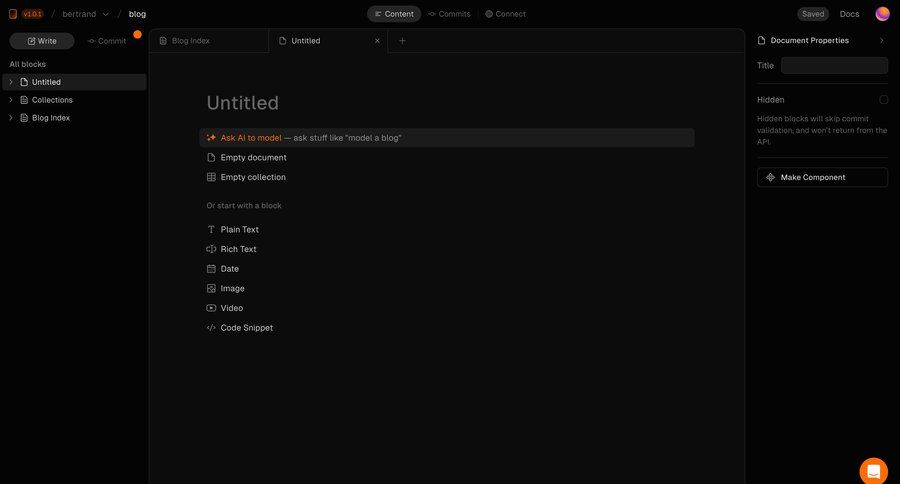
Task: Add a new tab with plus icon
Action: coord(402,41)
